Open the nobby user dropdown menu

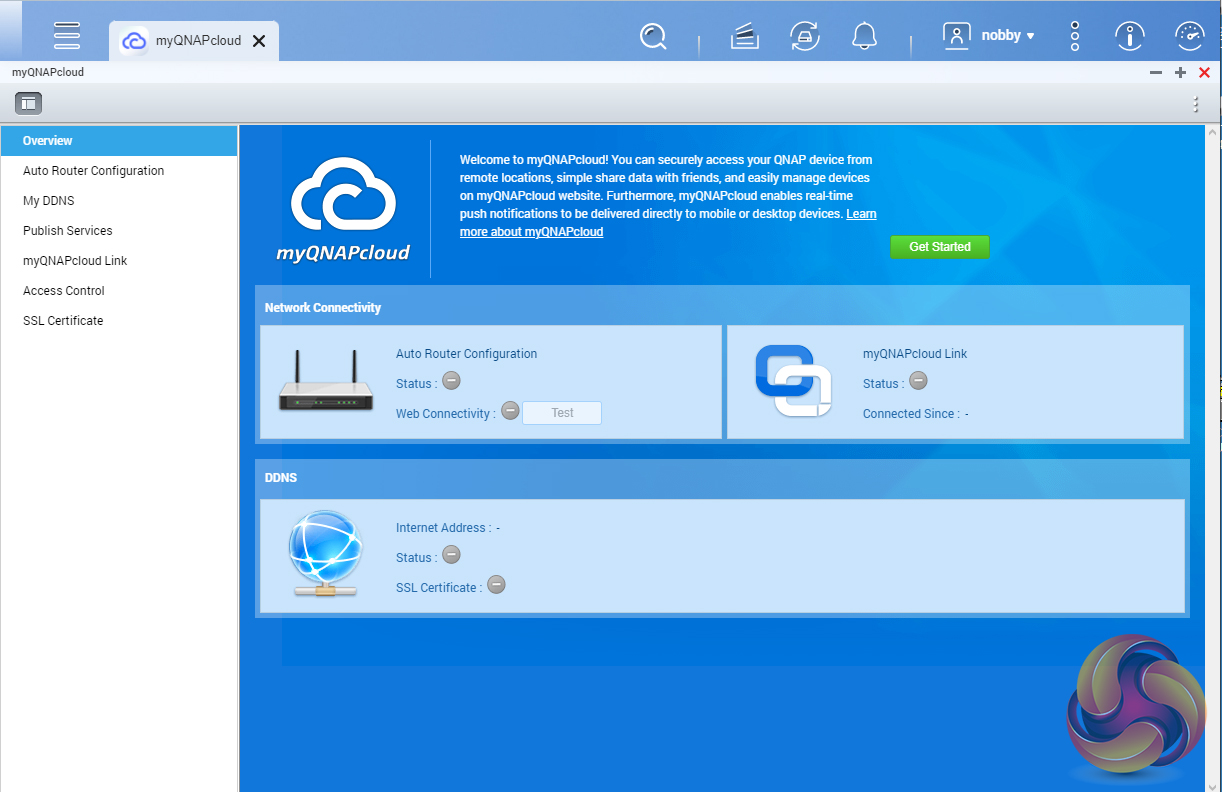pyautogui.click(x=1007, y=36)
